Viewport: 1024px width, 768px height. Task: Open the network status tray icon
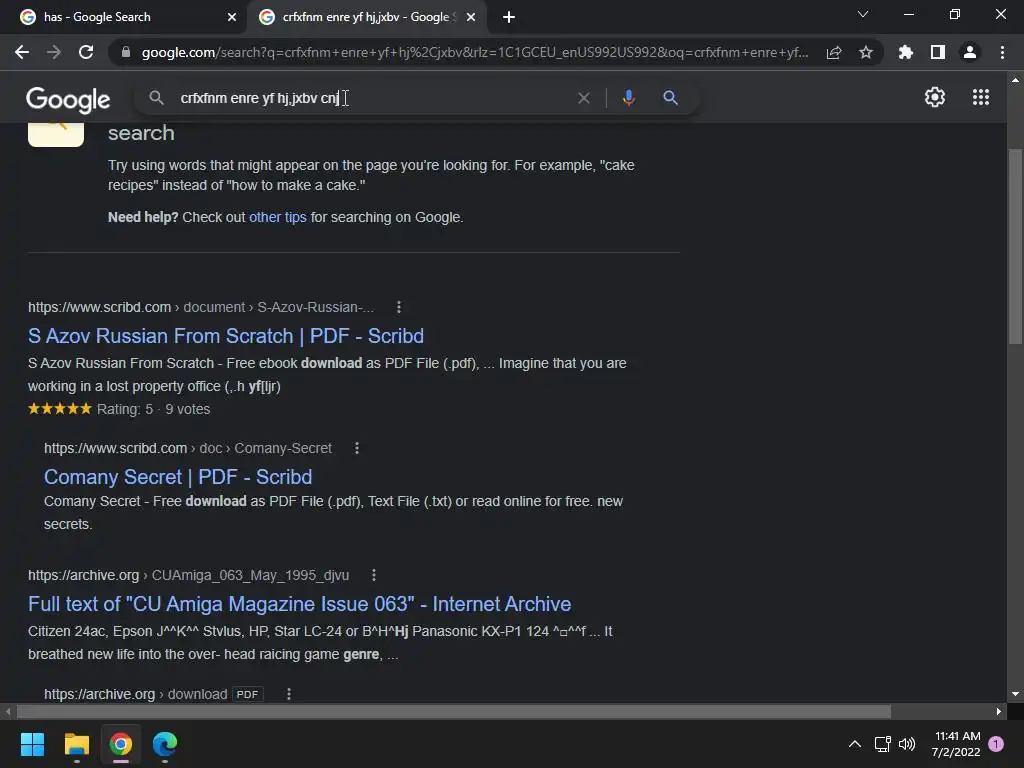click(x=883, y=744)
